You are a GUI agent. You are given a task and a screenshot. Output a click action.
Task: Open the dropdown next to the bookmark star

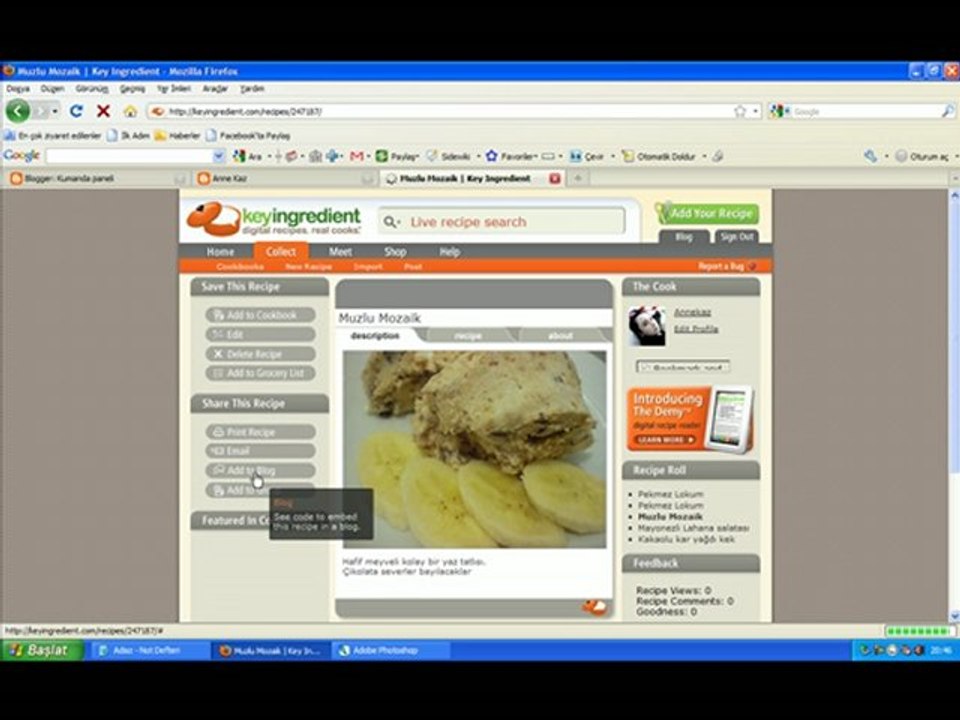click(x=756, y=111)
